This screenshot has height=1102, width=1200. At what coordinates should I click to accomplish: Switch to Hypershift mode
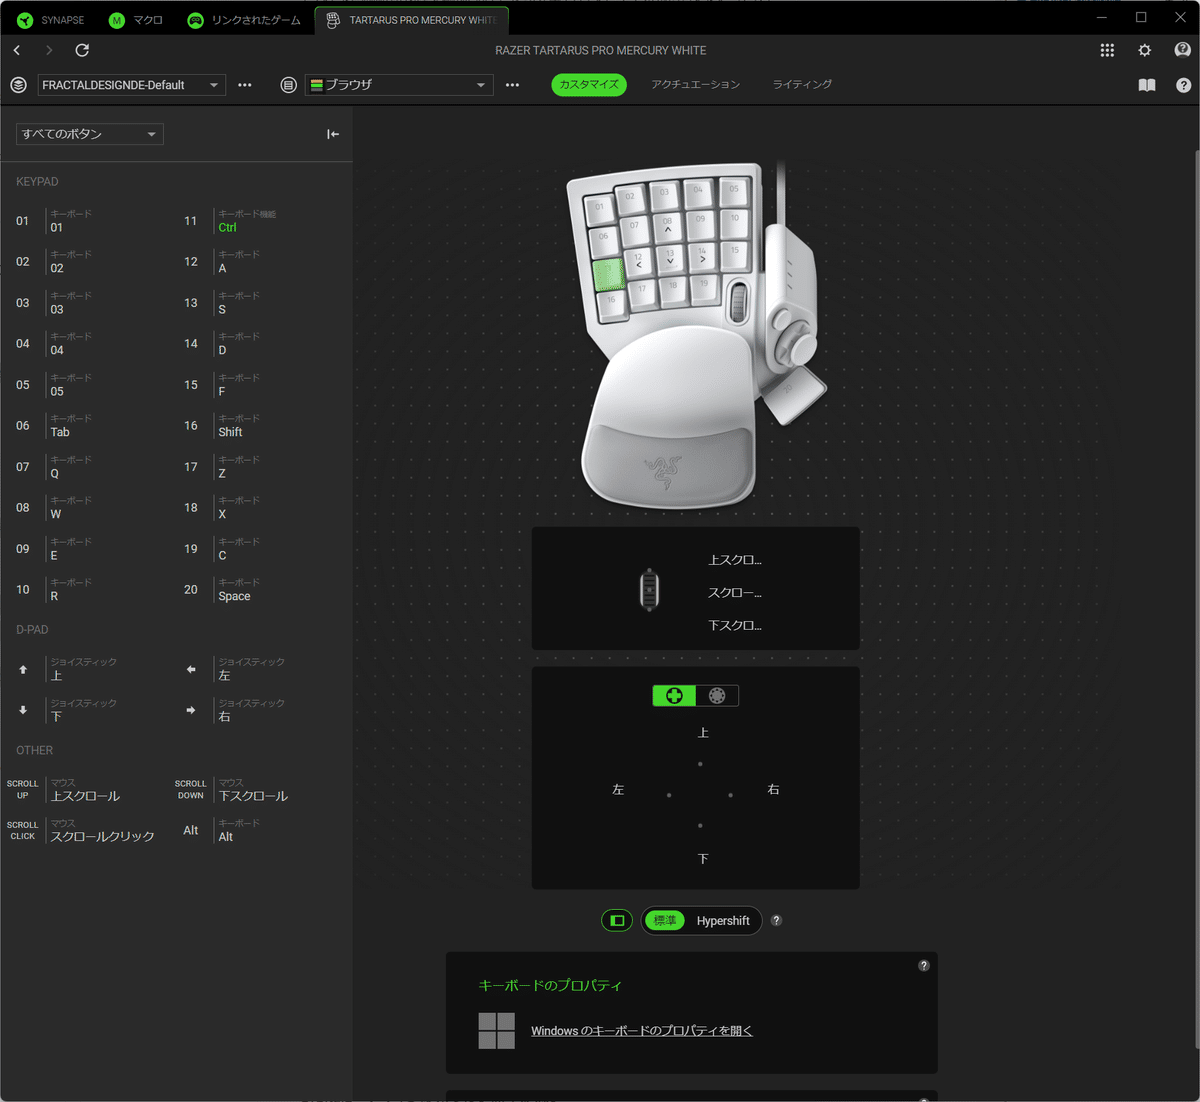tap(723, 921)
